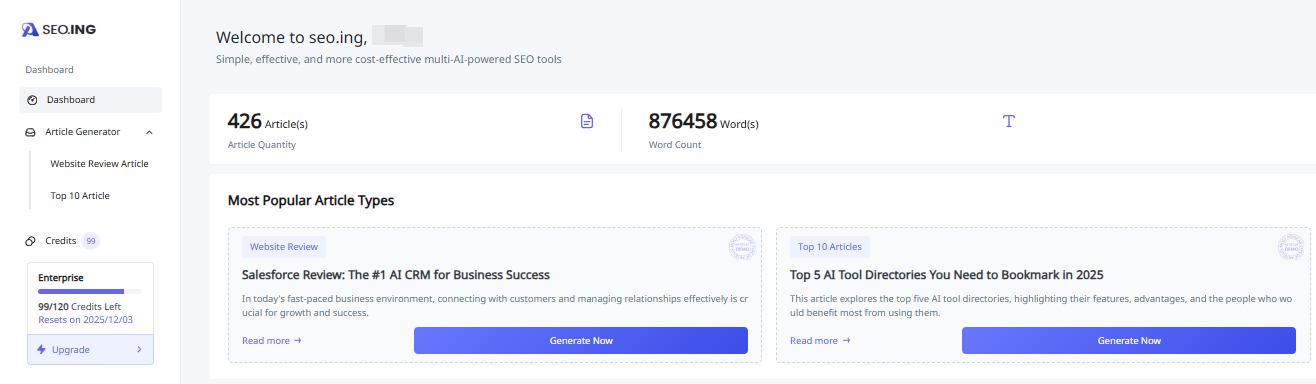This screenshot has height=384, width=1316.
Task: Click the Enterprise credits progress bar
Action: click(90, 291)
